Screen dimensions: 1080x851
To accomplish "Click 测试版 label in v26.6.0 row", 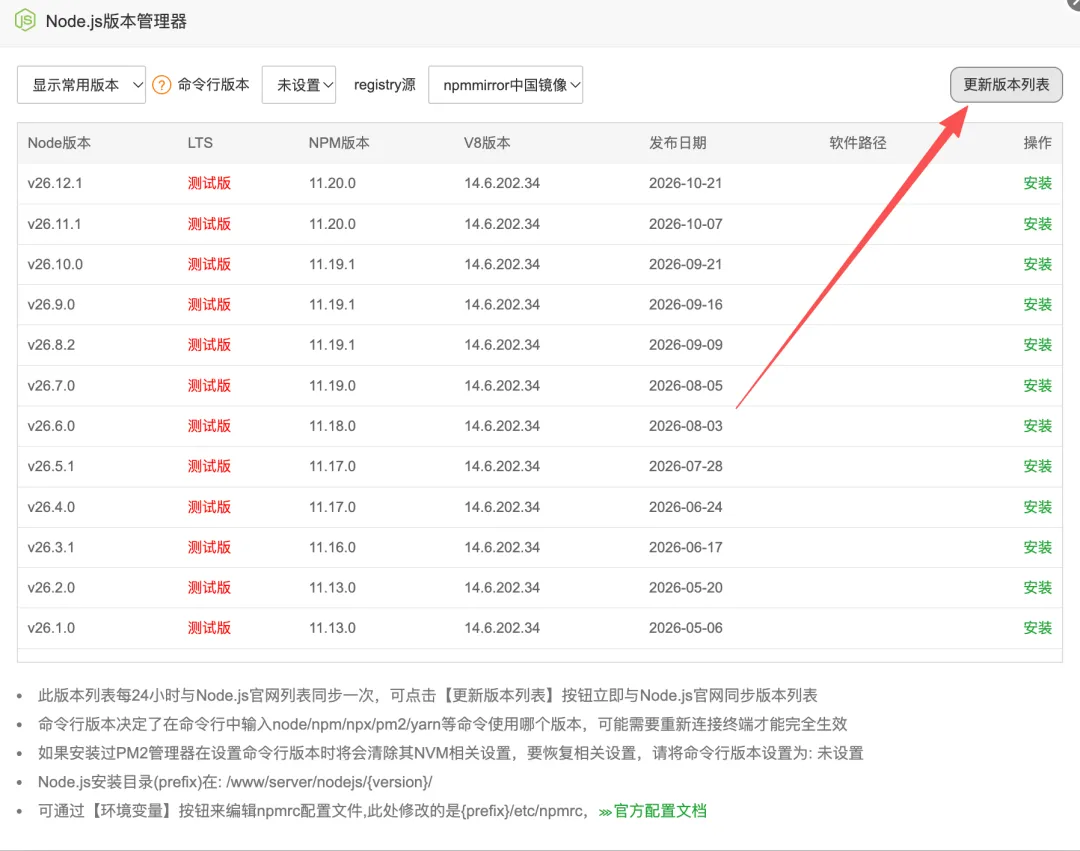I will click(x=209, y=426).
